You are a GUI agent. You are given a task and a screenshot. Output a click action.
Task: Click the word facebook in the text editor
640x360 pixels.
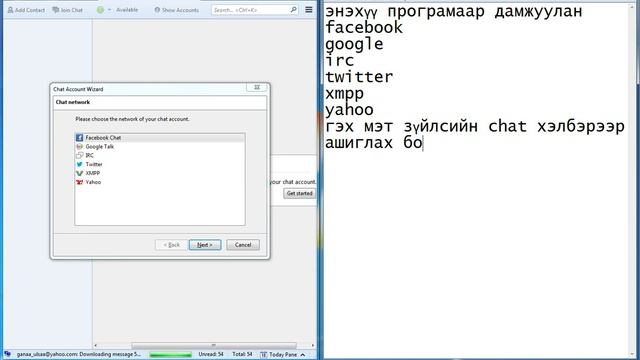(364, 28)
